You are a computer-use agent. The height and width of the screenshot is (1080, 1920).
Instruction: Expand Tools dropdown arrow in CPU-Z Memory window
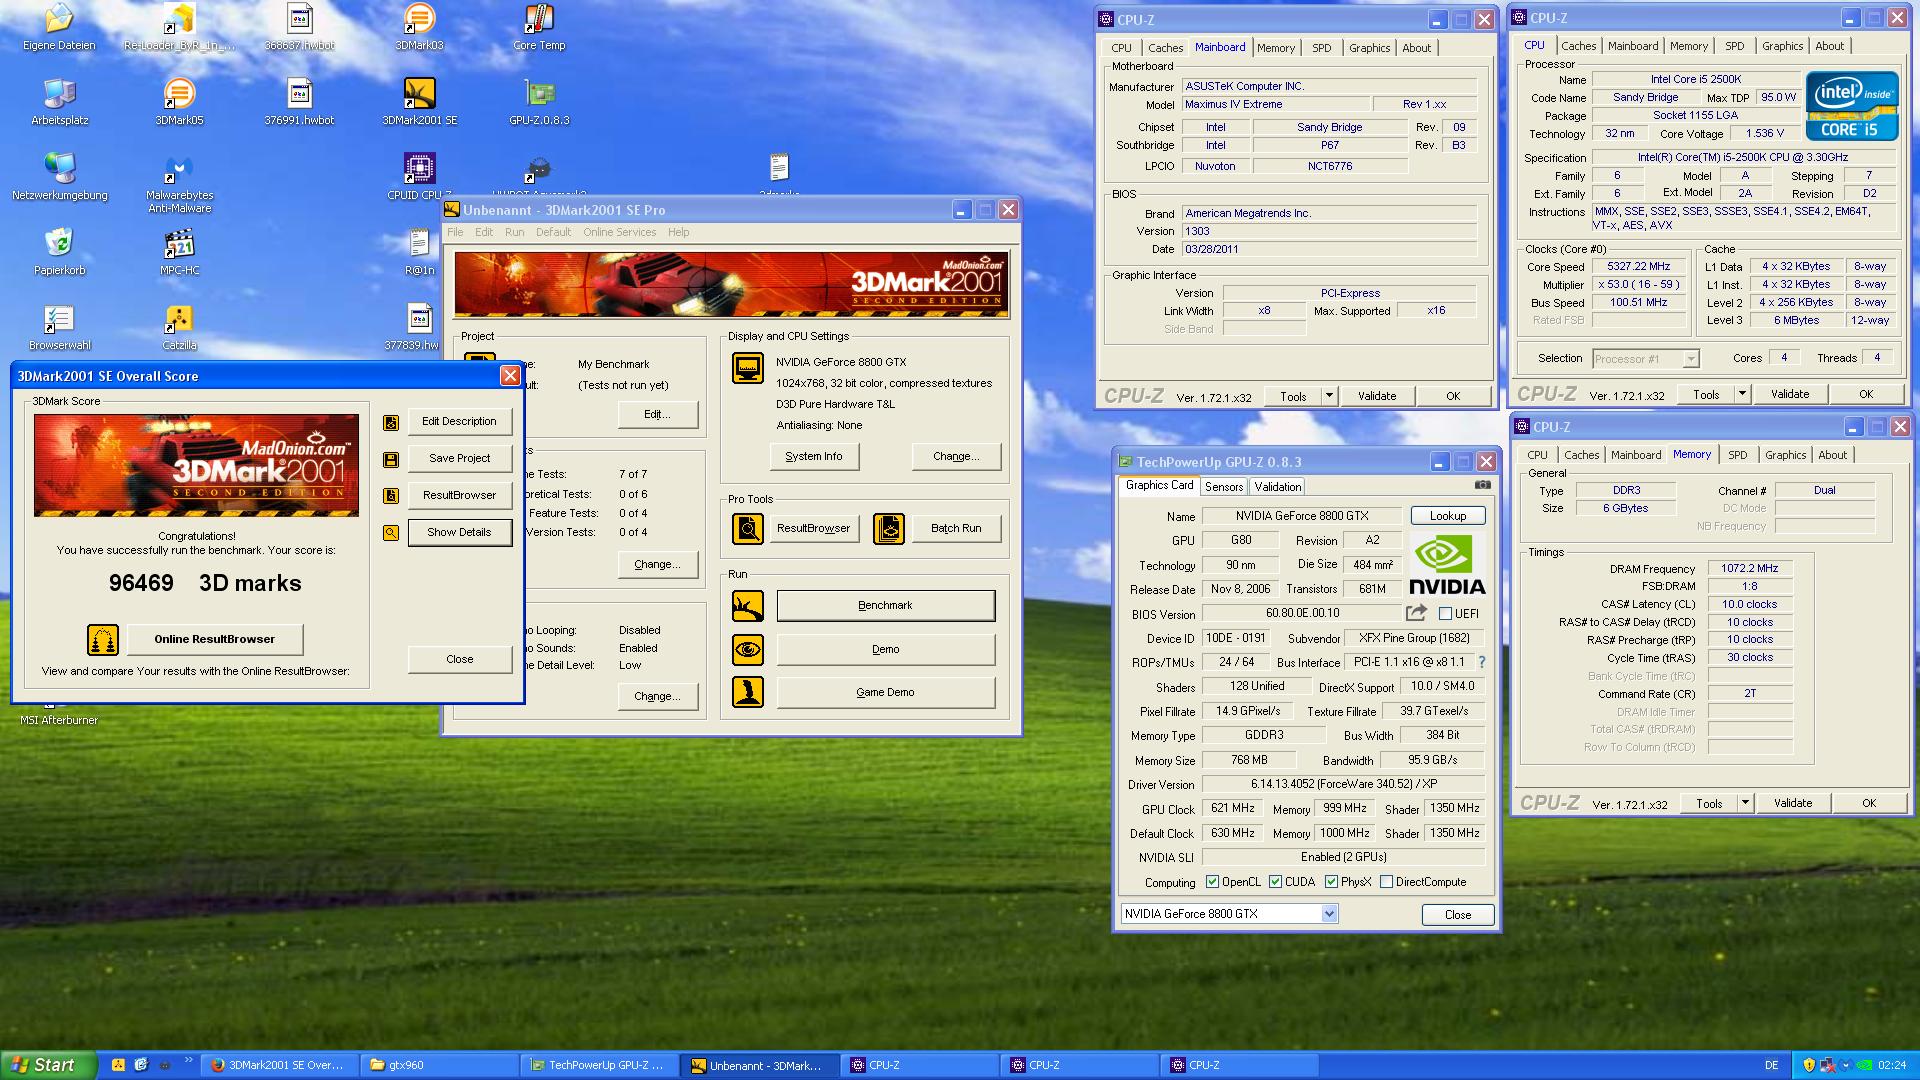tap(1745, 803)
